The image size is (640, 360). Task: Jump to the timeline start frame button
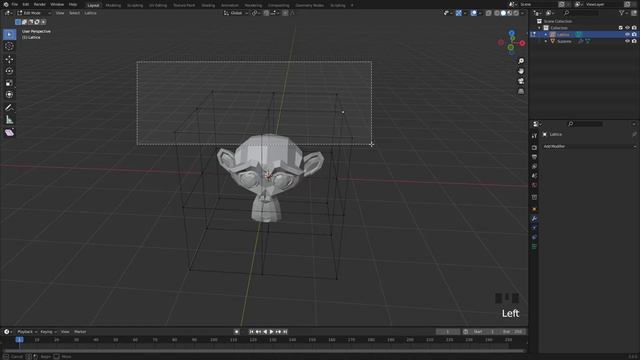pyautogui.click(x=251, y=332)
